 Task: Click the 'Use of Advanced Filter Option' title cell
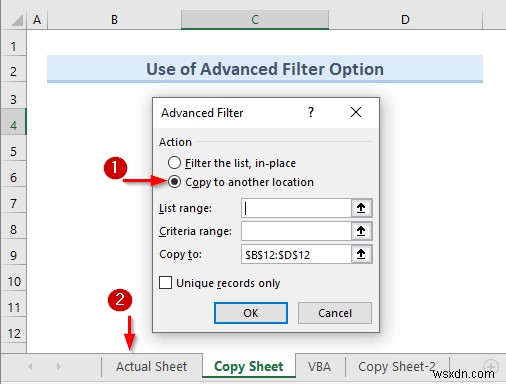point(265,69)
